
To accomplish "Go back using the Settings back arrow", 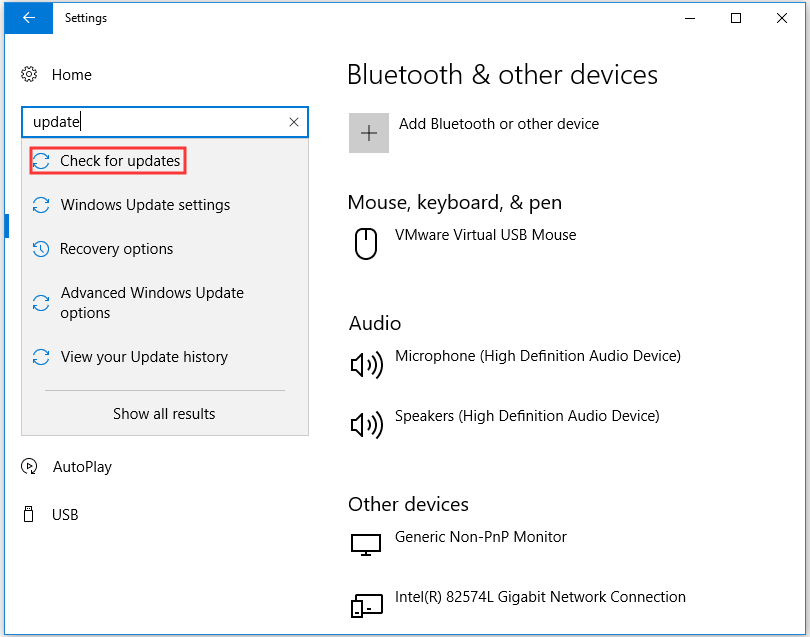I will click(28, 18).
